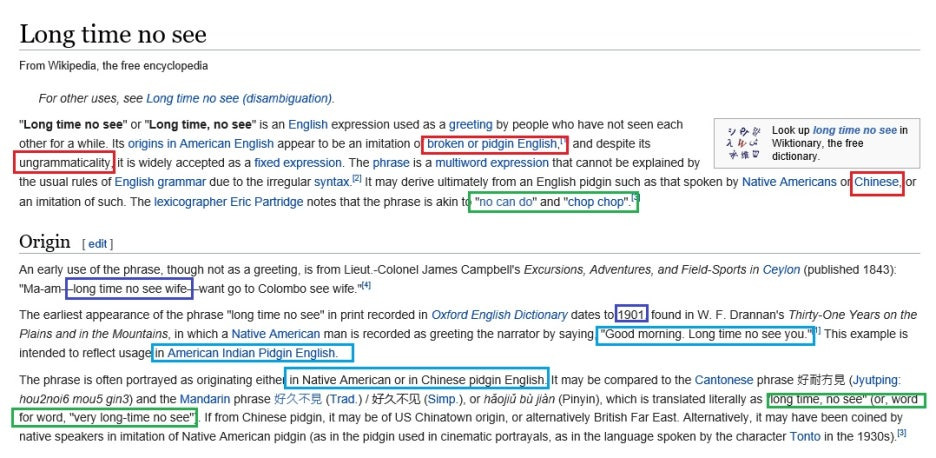Image resolution: width=936 pixels, height=458 pixels.
Task: Open the 'Native American' link in the Origin section
Action: pos(276,334)
